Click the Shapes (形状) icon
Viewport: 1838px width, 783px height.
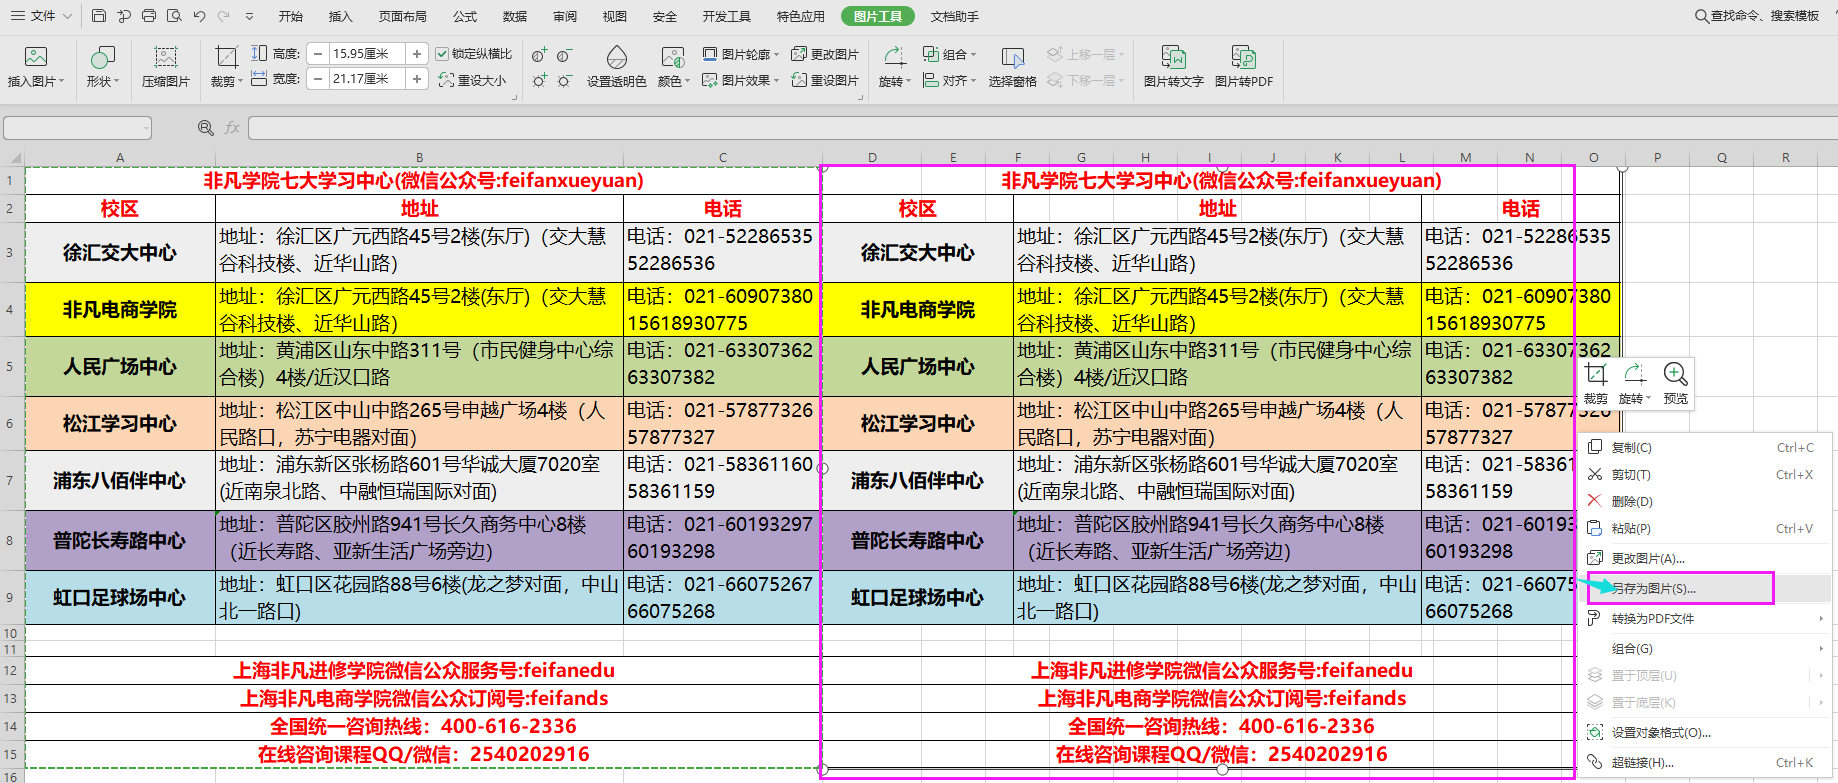(x=102, y=57)
